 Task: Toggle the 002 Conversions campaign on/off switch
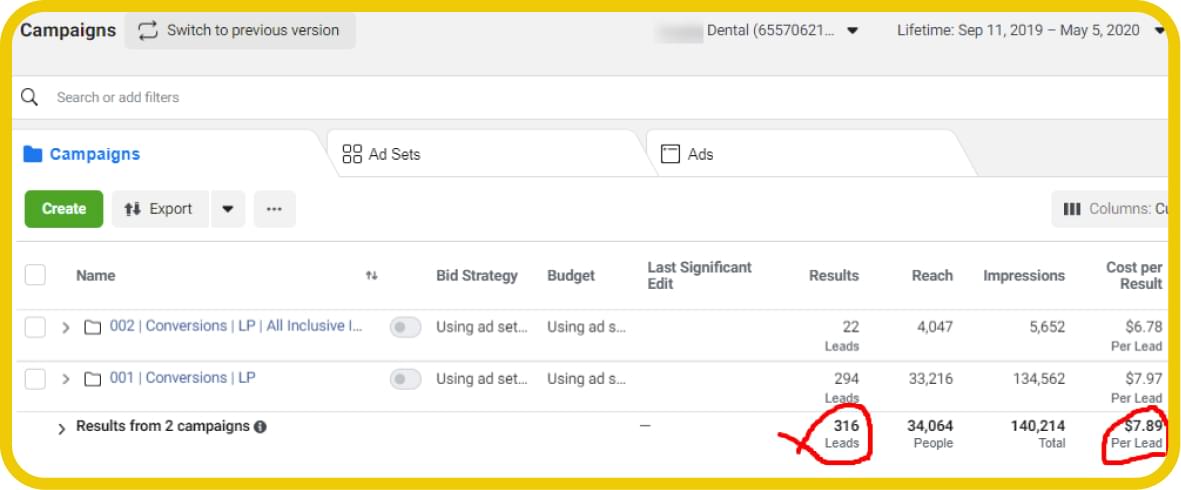coord(405,327)
